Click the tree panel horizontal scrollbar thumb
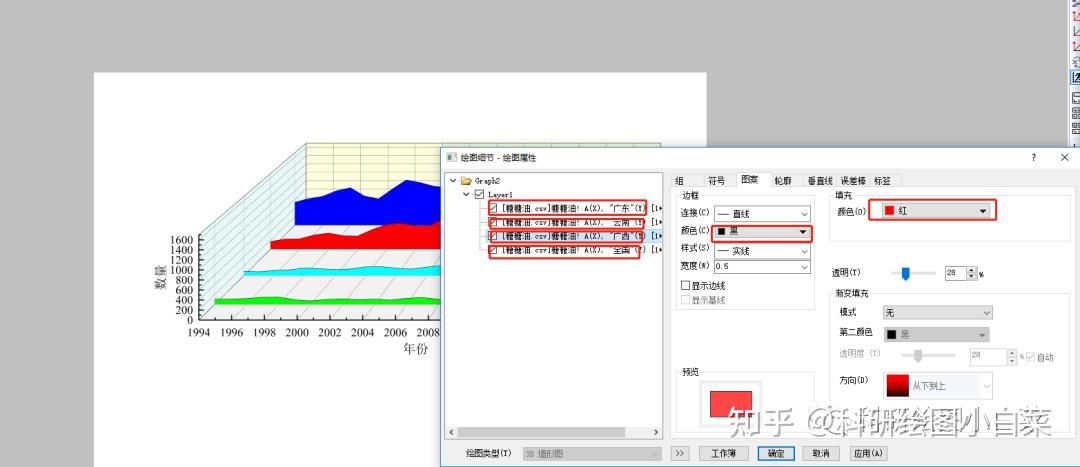 click(541, 433)
